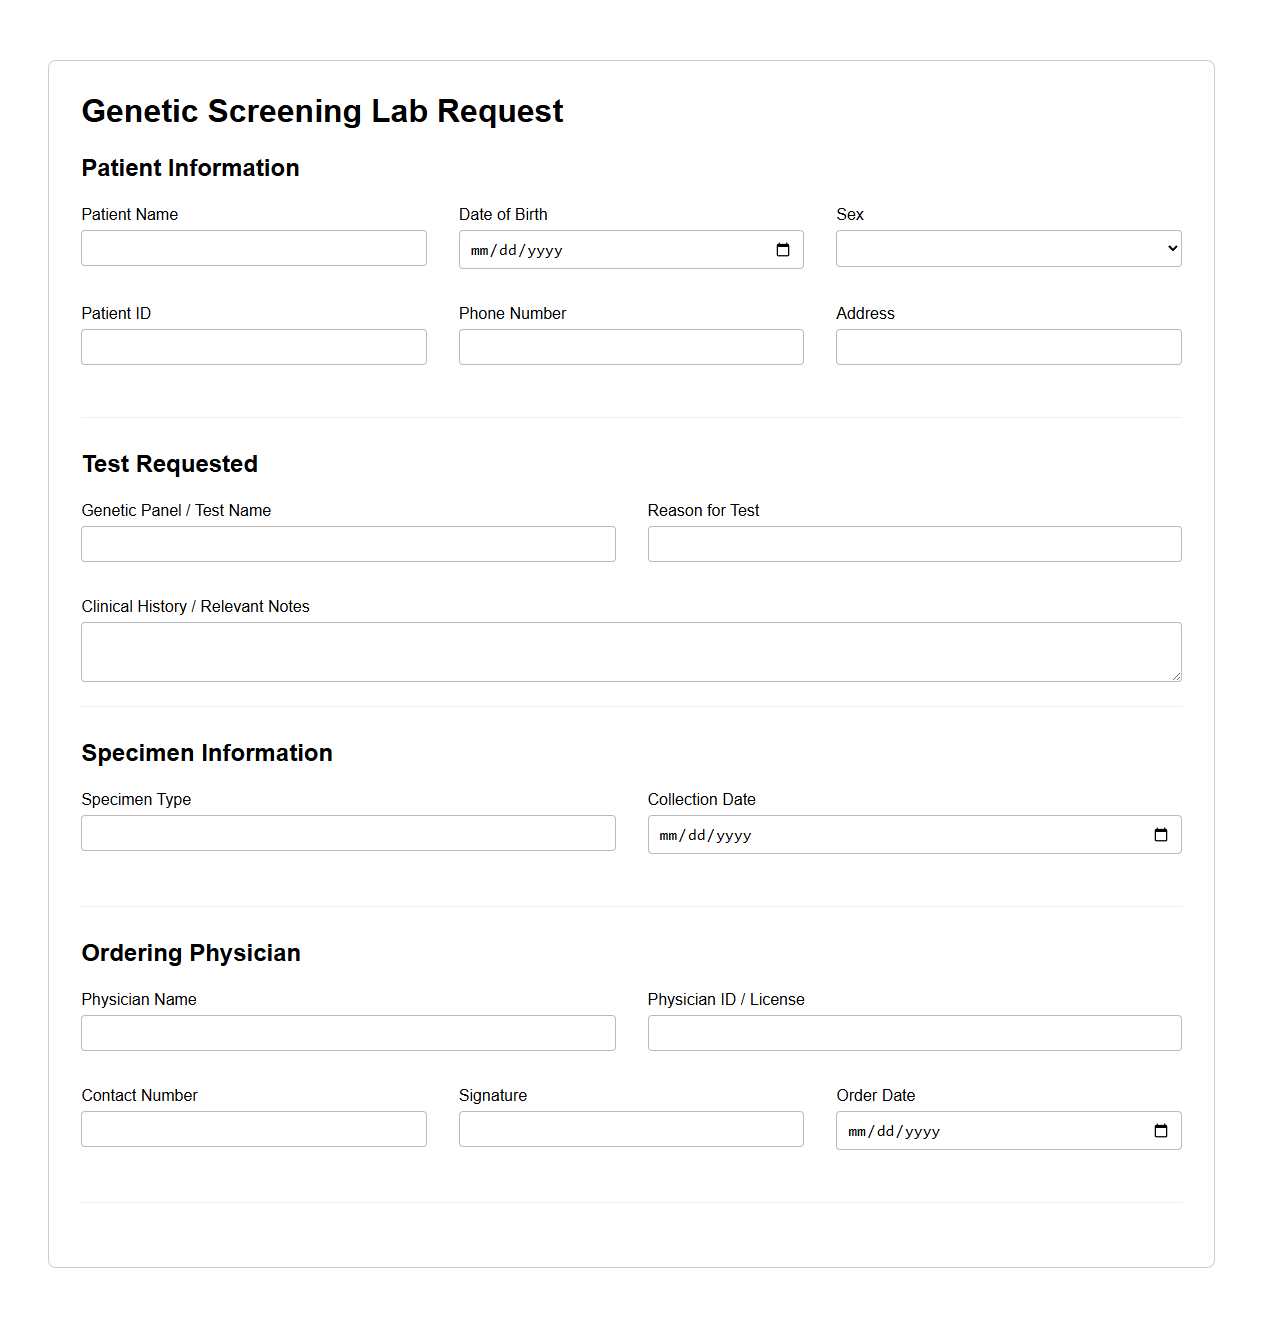Select the Physician Name field

(348, 1033)
